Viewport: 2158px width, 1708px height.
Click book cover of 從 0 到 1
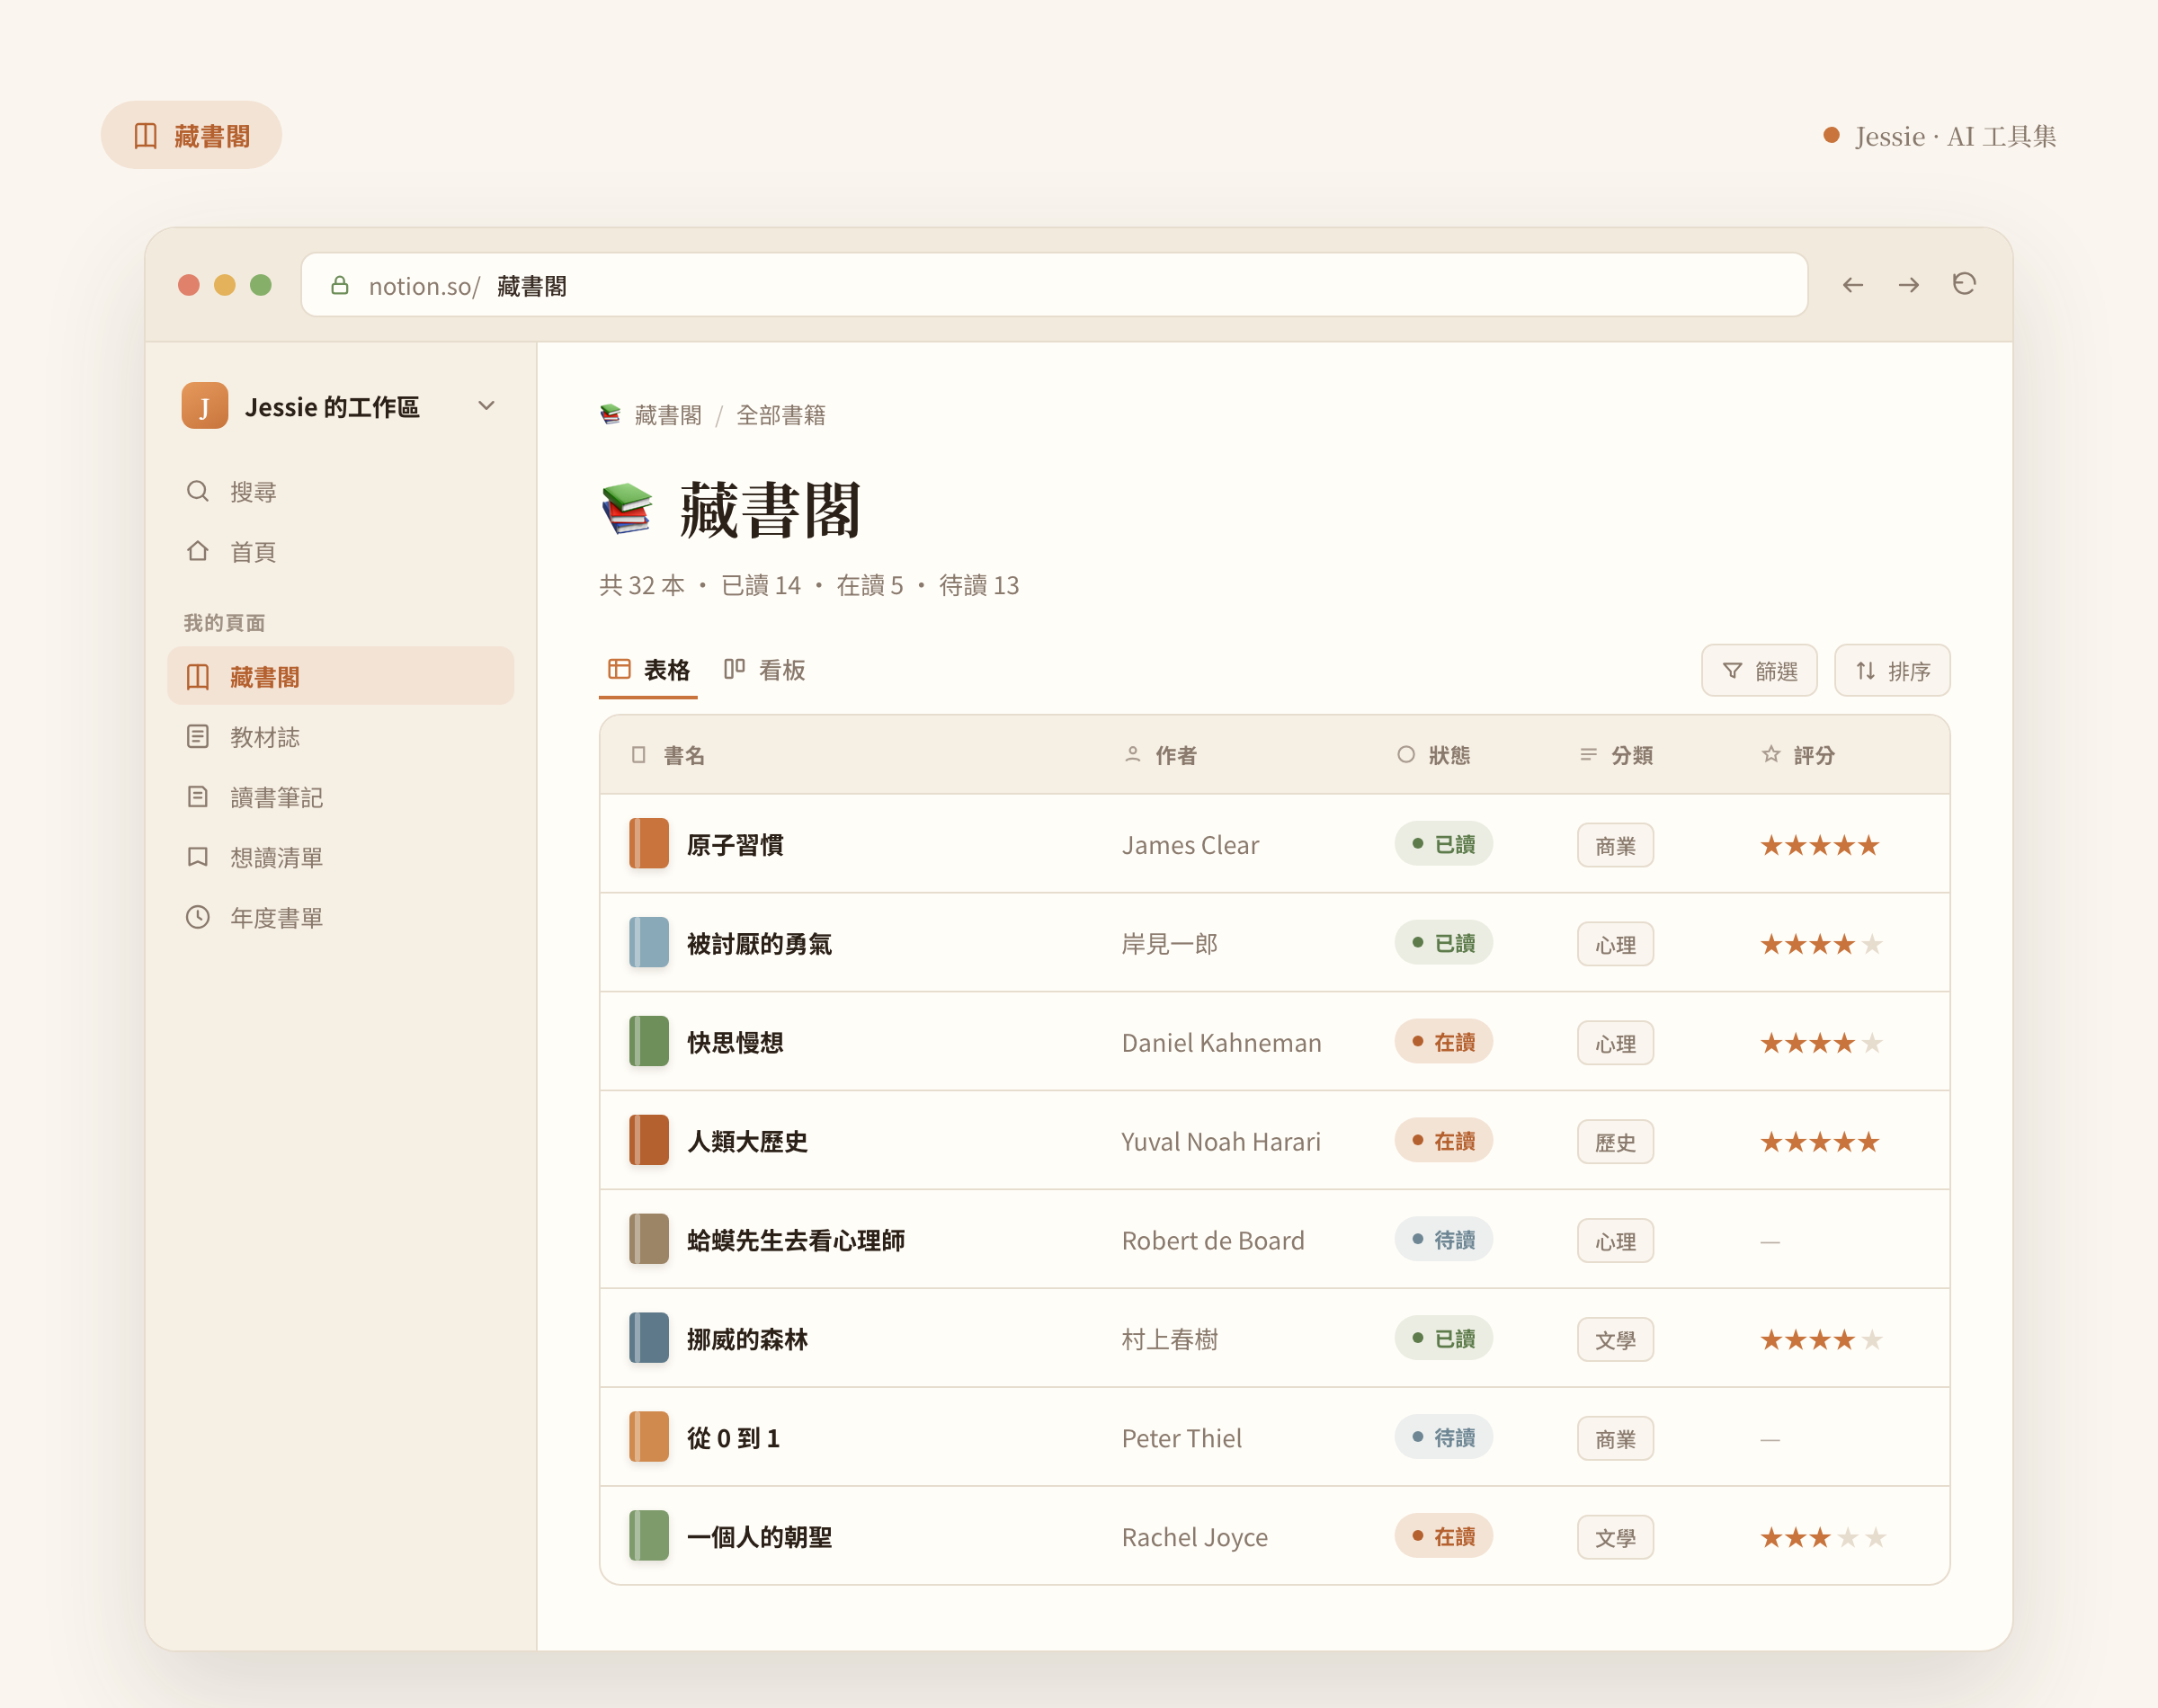tap(649, 1438)
